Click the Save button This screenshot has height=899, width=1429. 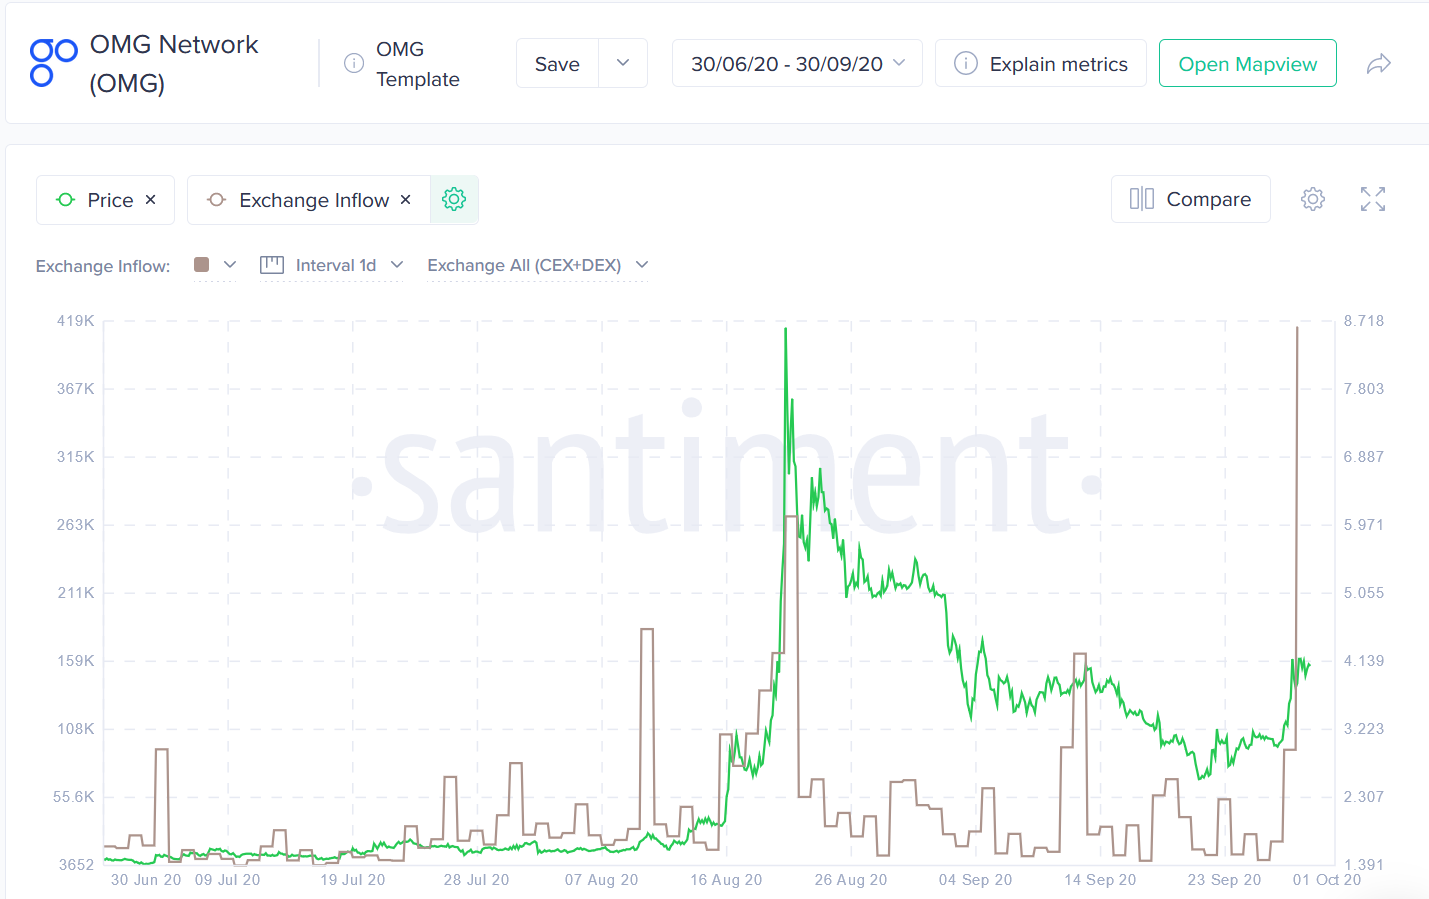[557, 64]
